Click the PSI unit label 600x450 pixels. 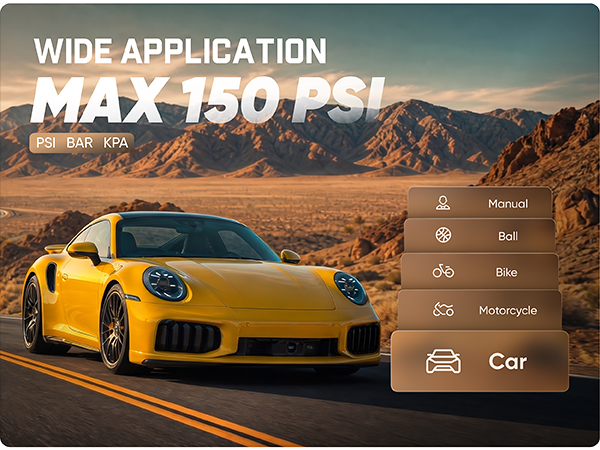(46, 143)
